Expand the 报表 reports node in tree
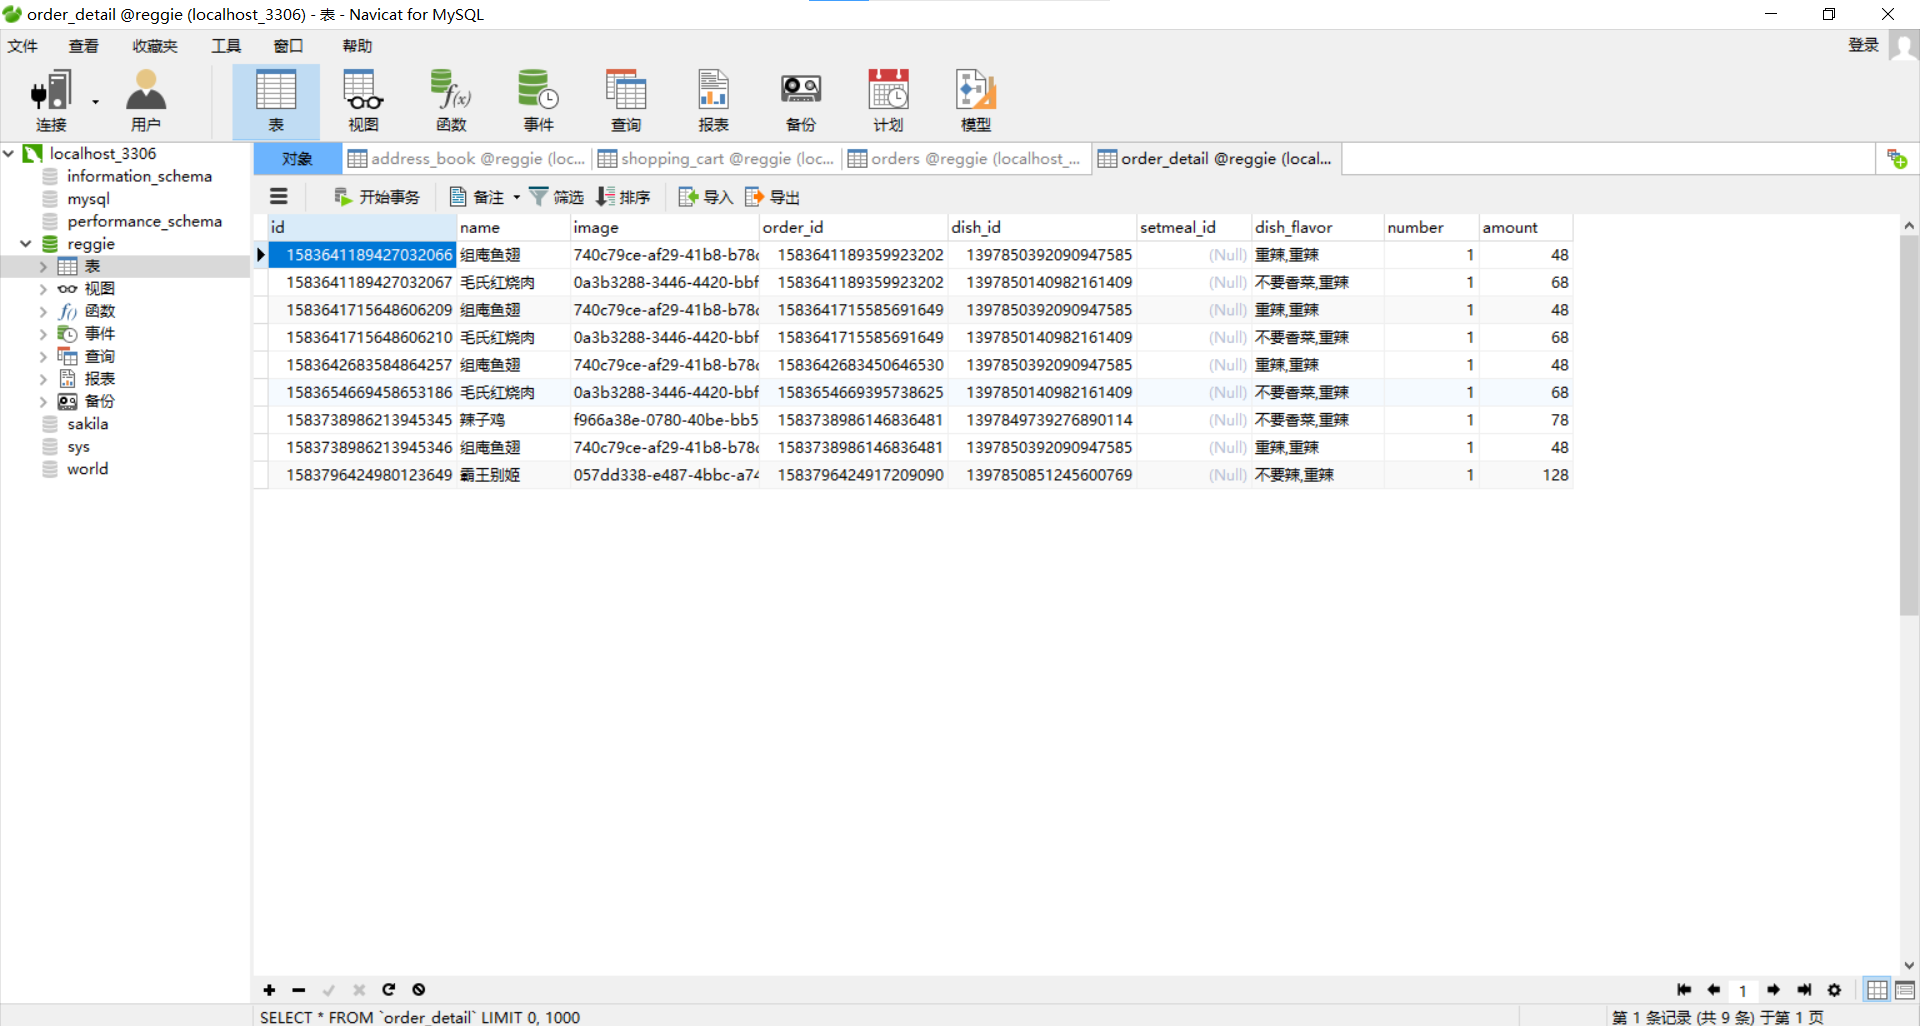This screenshot has height=1026, width=1920. click(x=43, y=379)
